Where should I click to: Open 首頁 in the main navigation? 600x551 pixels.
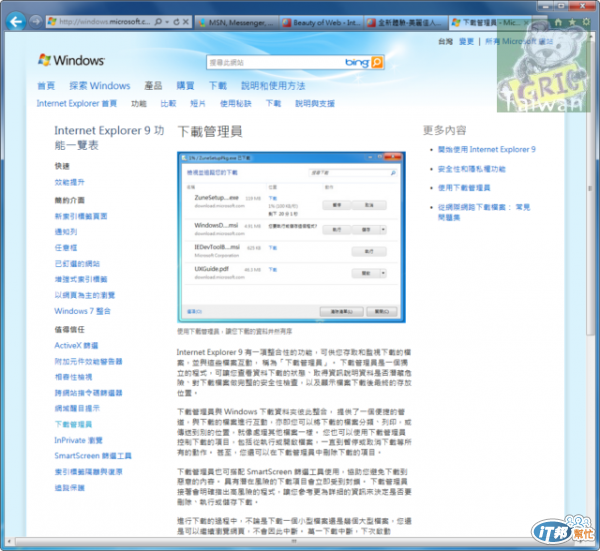[46, 86]
